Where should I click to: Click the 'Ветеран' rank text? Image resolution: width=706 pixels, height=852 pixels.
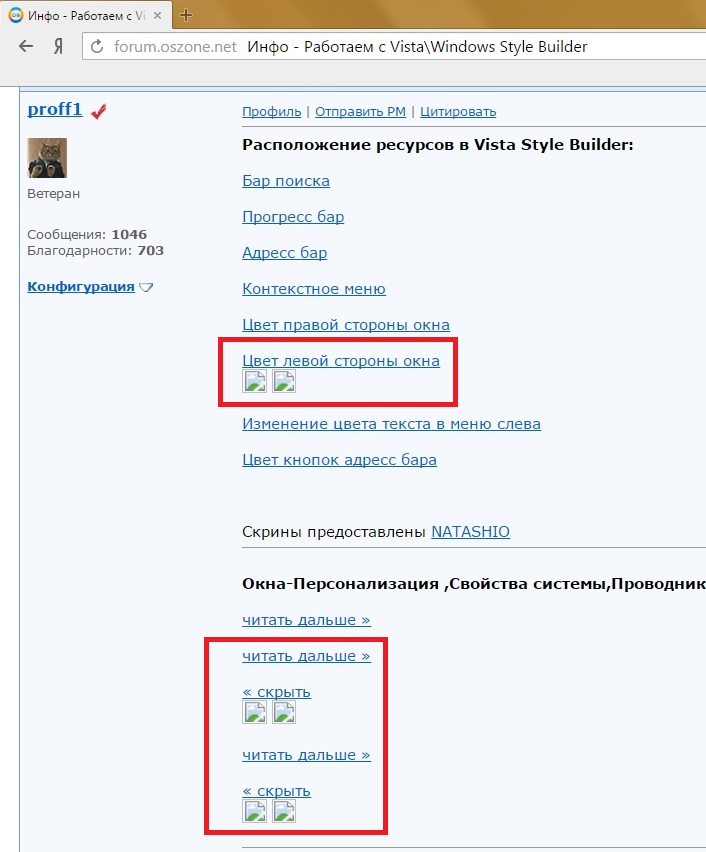coord(53,193)
